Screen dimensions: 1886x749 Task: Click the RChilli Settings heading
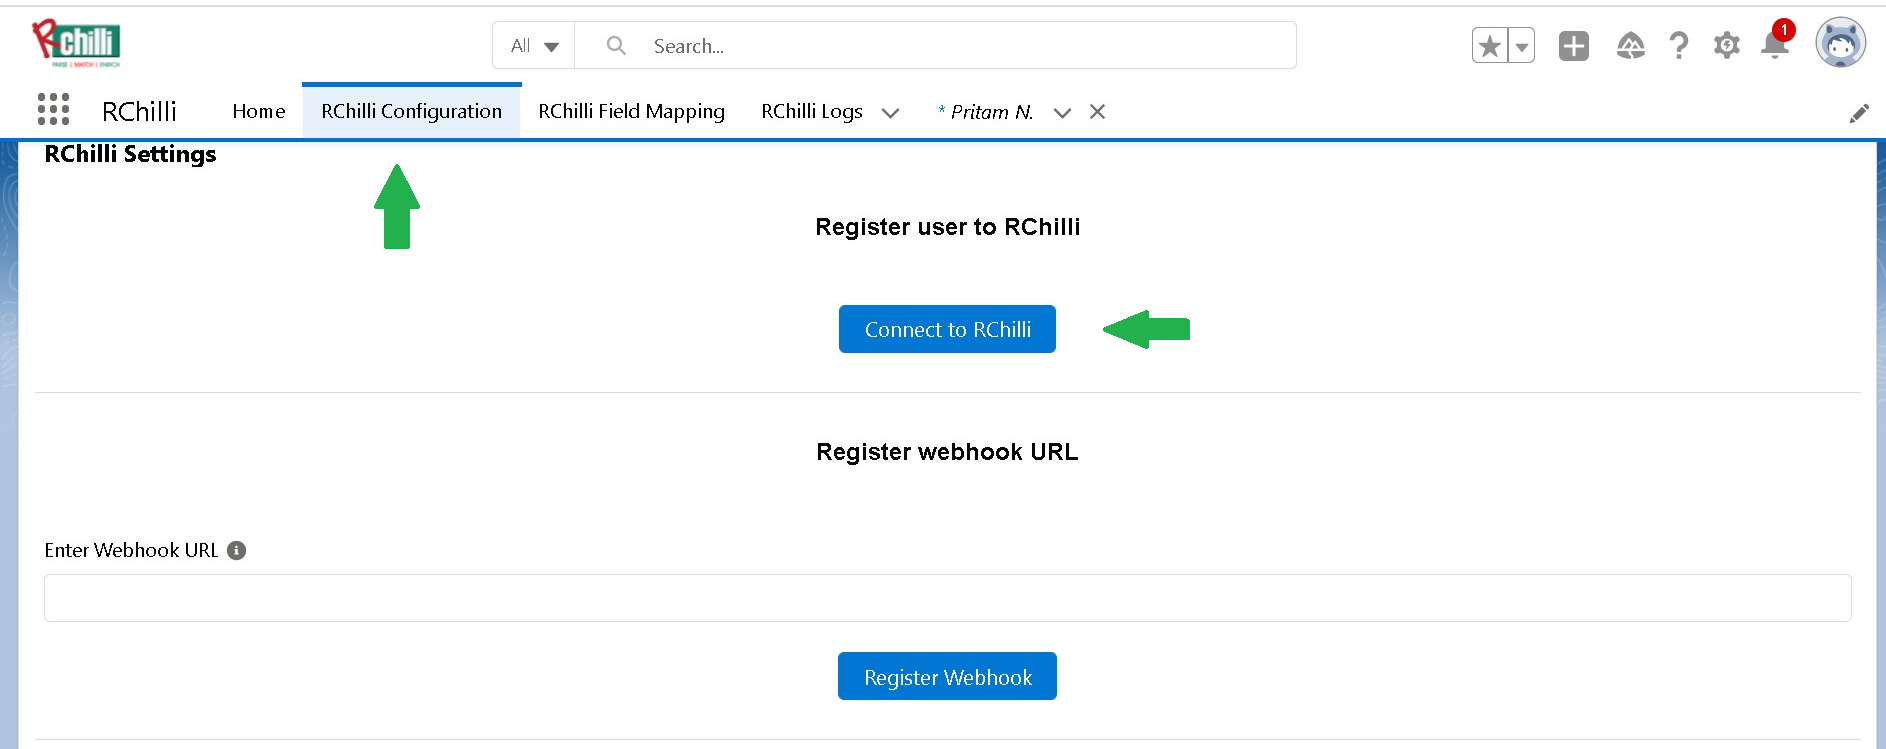tap(130, 154)
